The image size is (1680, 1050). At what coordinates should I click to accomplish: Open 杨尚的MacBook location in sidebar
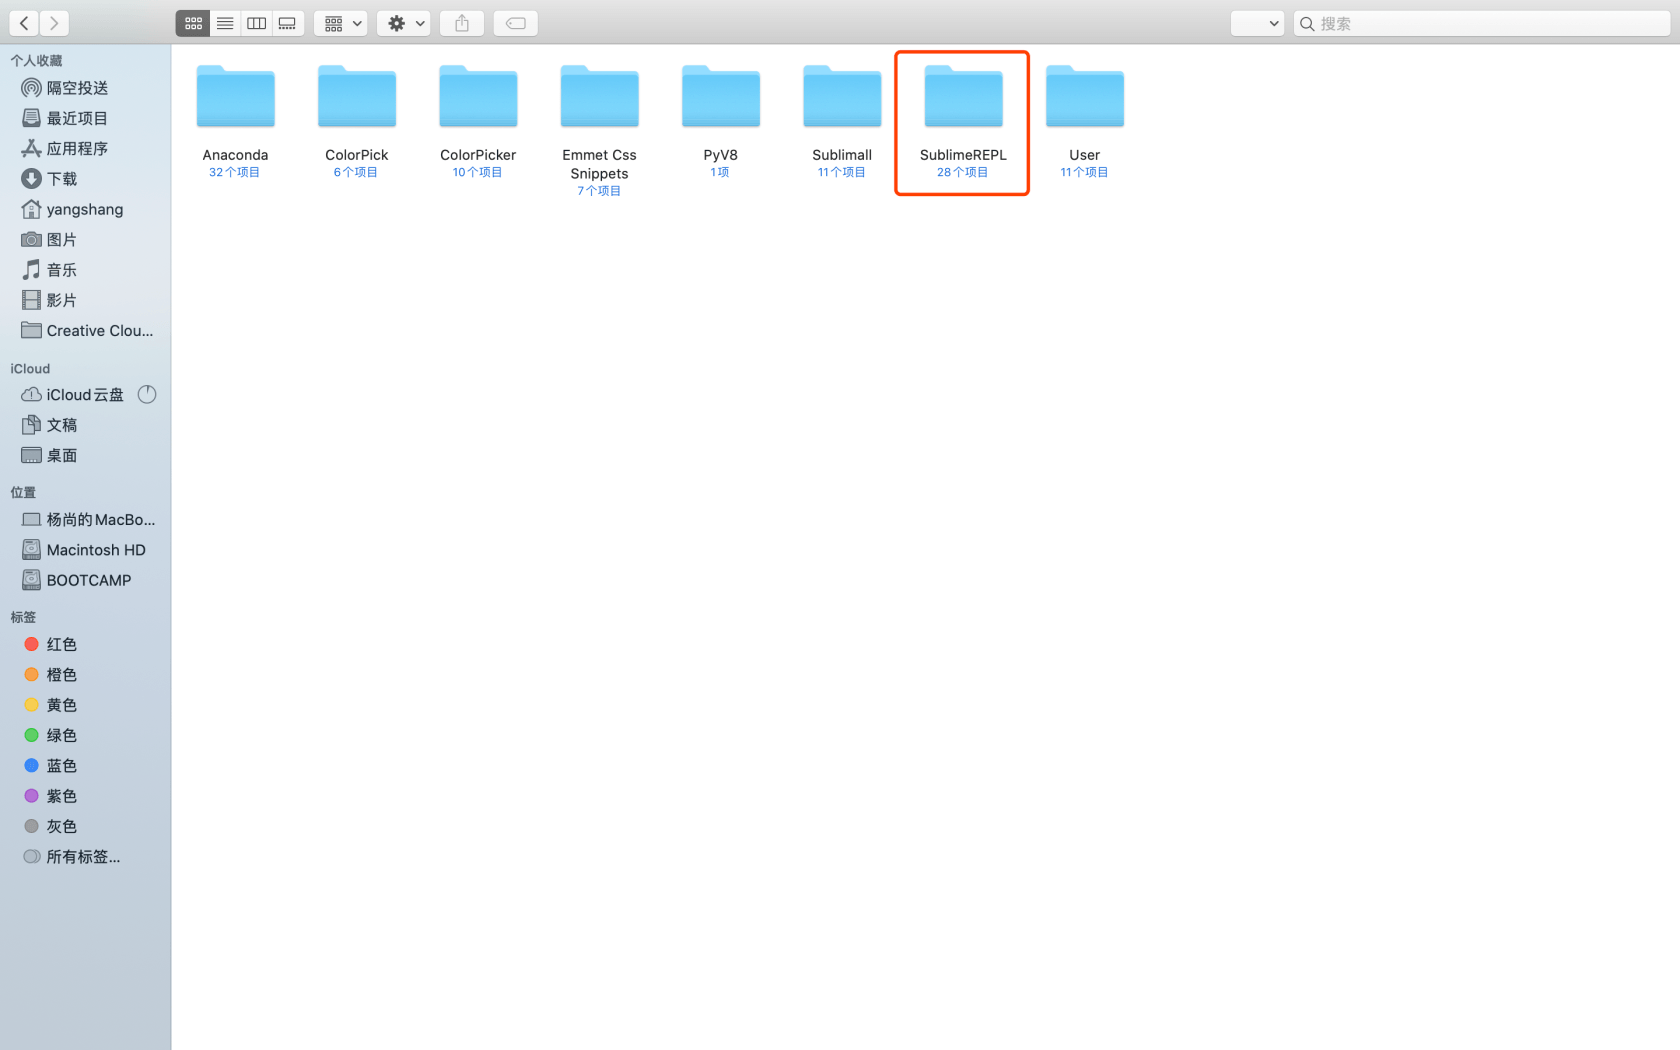[x=85, y=520]
